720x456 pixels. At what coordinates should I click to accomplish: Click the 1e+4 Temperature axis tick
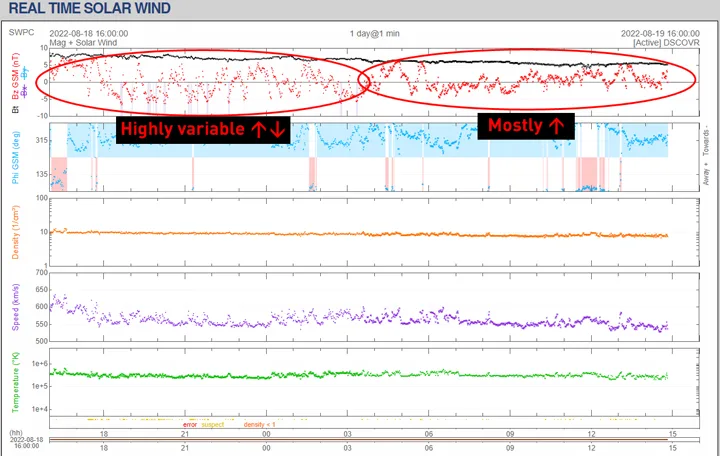pyautogui.click(x=39, y=409)
